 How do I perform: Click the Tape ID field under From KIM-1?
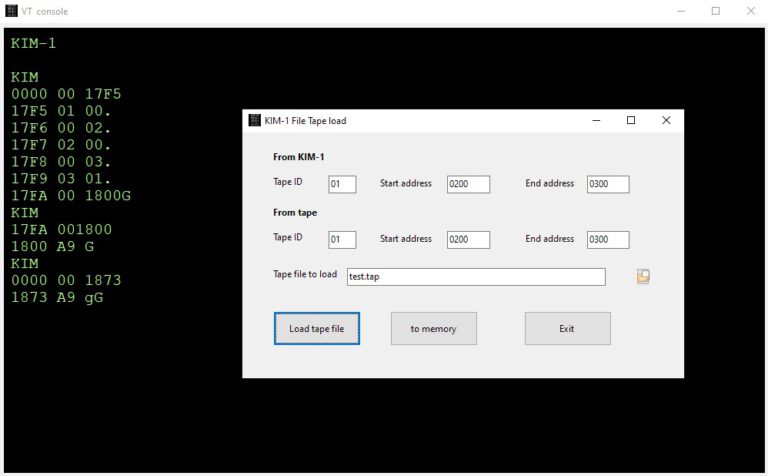(x=342, y=184)
